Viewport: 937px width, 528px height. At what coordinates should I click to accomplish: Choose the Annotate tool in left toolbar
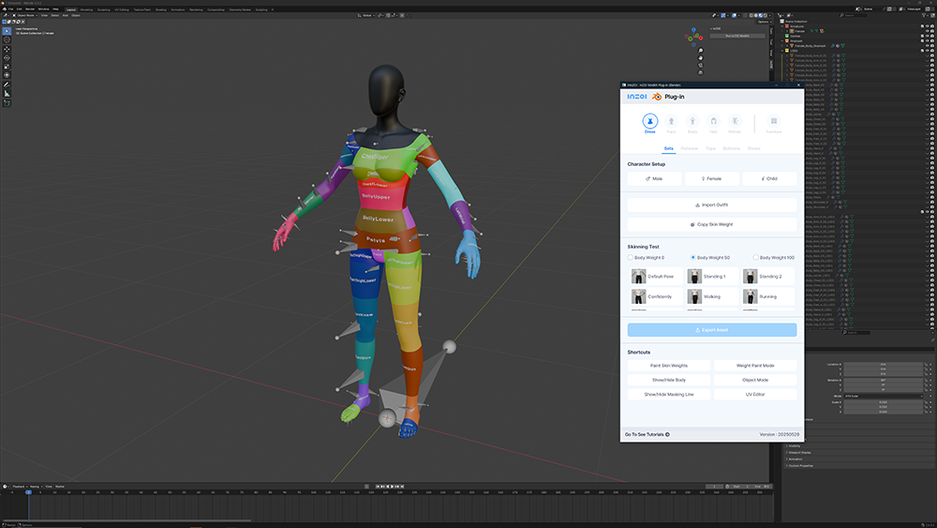(7, 84)
